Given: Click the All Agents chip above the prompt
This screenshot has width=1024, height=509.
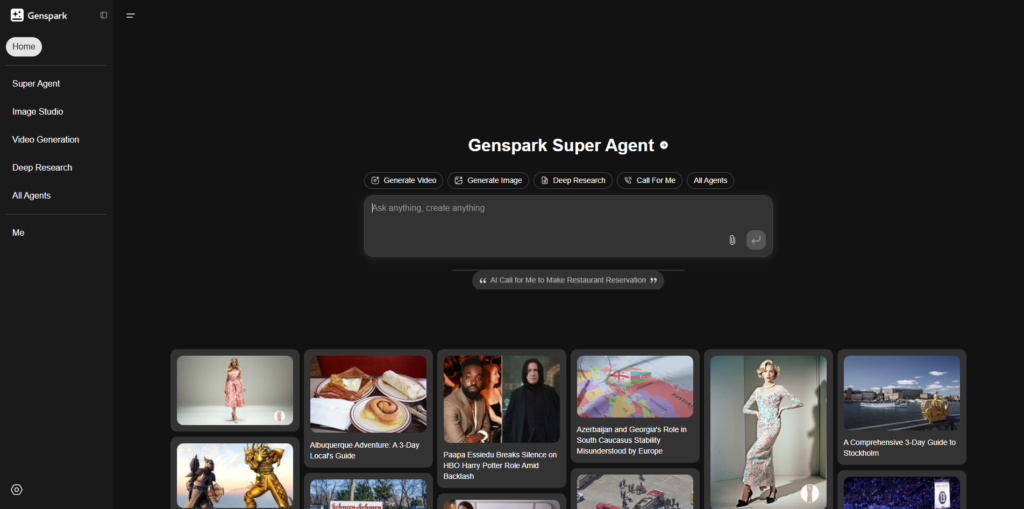Looking at the screenshot, I should pos(710,180).
